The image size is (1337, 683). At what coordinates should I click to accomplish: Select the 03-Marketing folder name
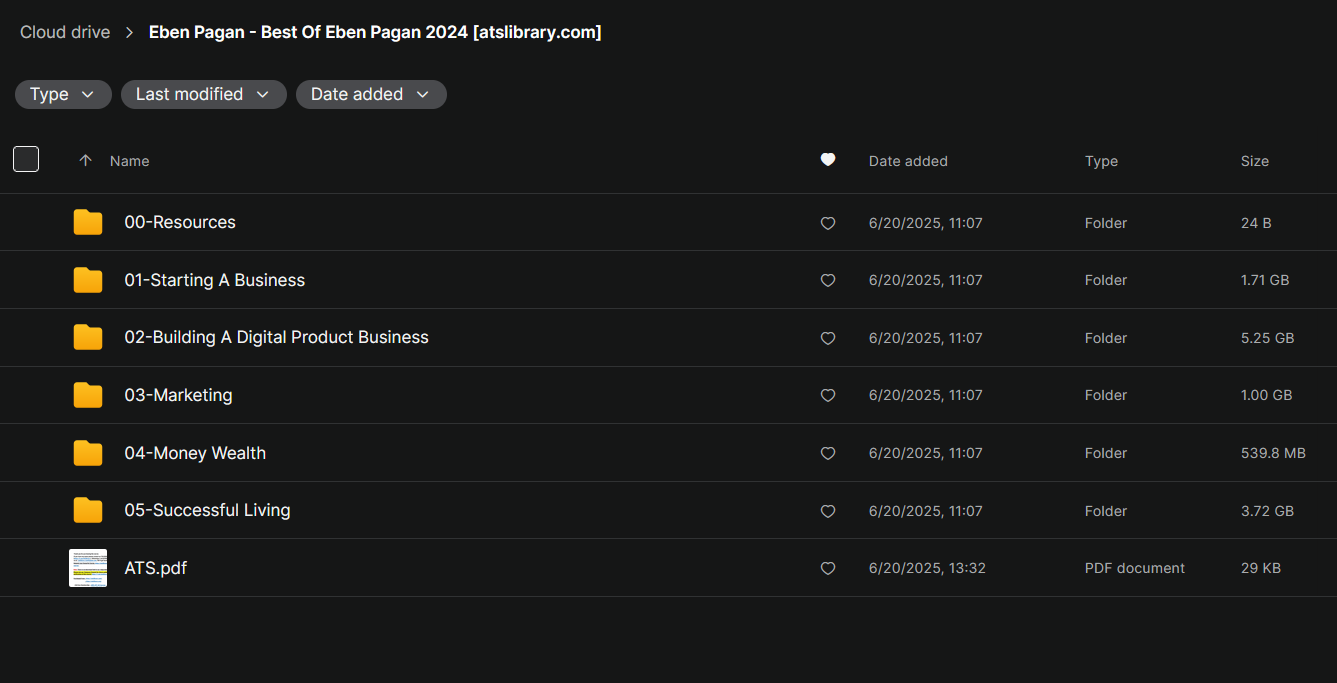tap(178, 395)
